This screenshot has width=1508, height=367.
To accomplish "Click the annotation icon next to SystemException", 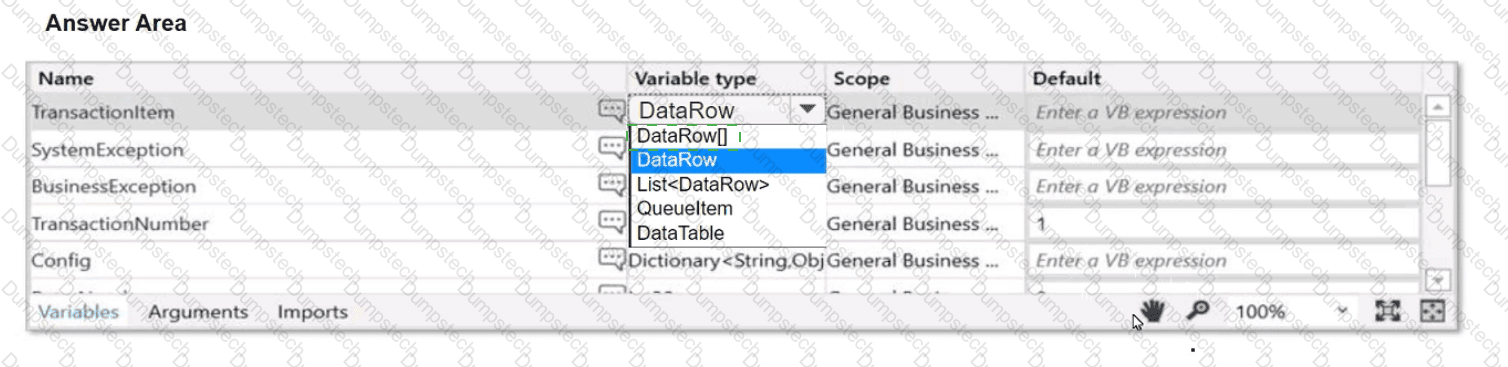I will (x=611, y=148).
